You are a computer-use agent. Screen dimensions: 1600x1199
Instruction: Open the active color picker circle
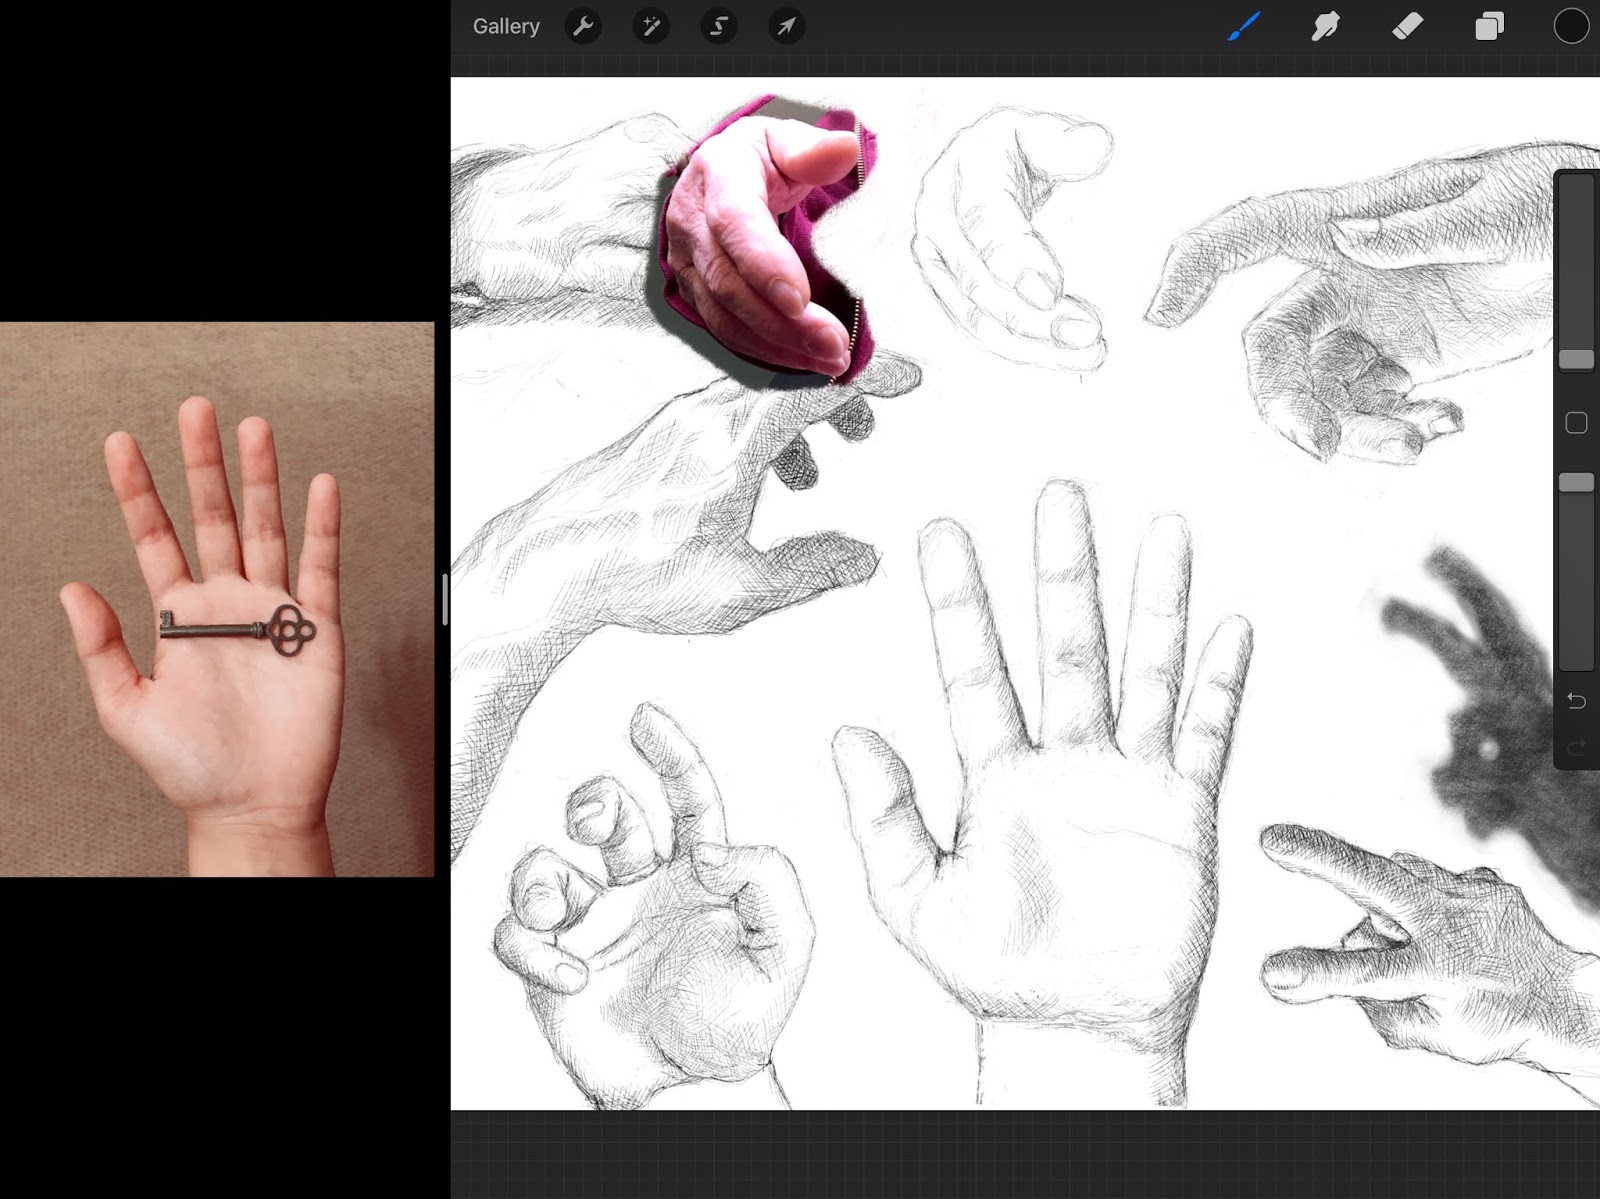coord(1571,27)
